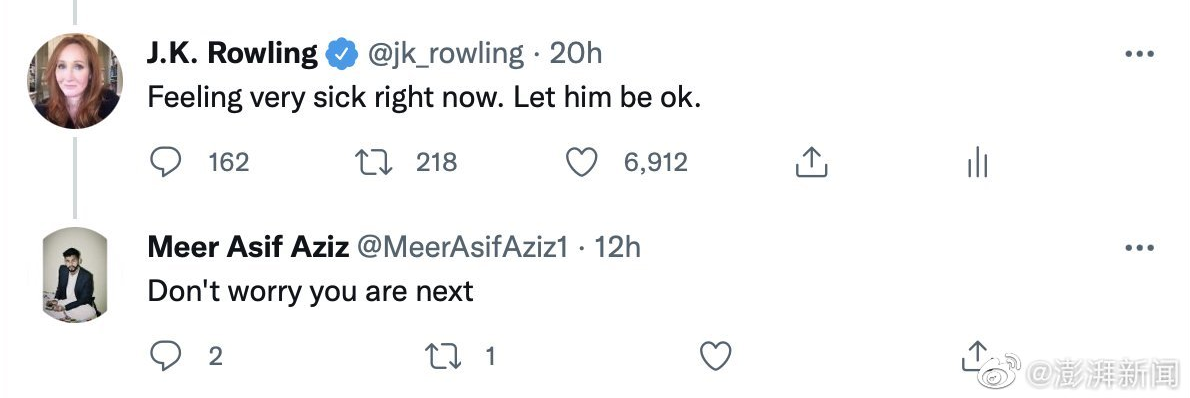Like the tweet with 6,912 likes
The image size is (1190, 398).
click(x=582, y=162)
